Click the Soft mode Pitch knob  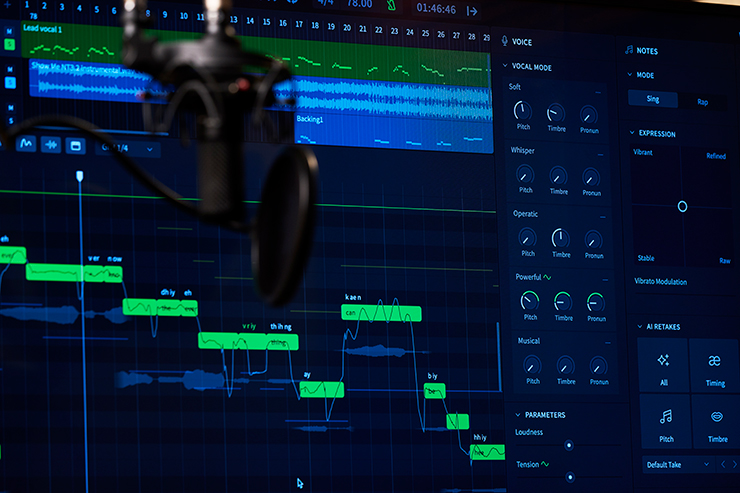pos(524,111)
